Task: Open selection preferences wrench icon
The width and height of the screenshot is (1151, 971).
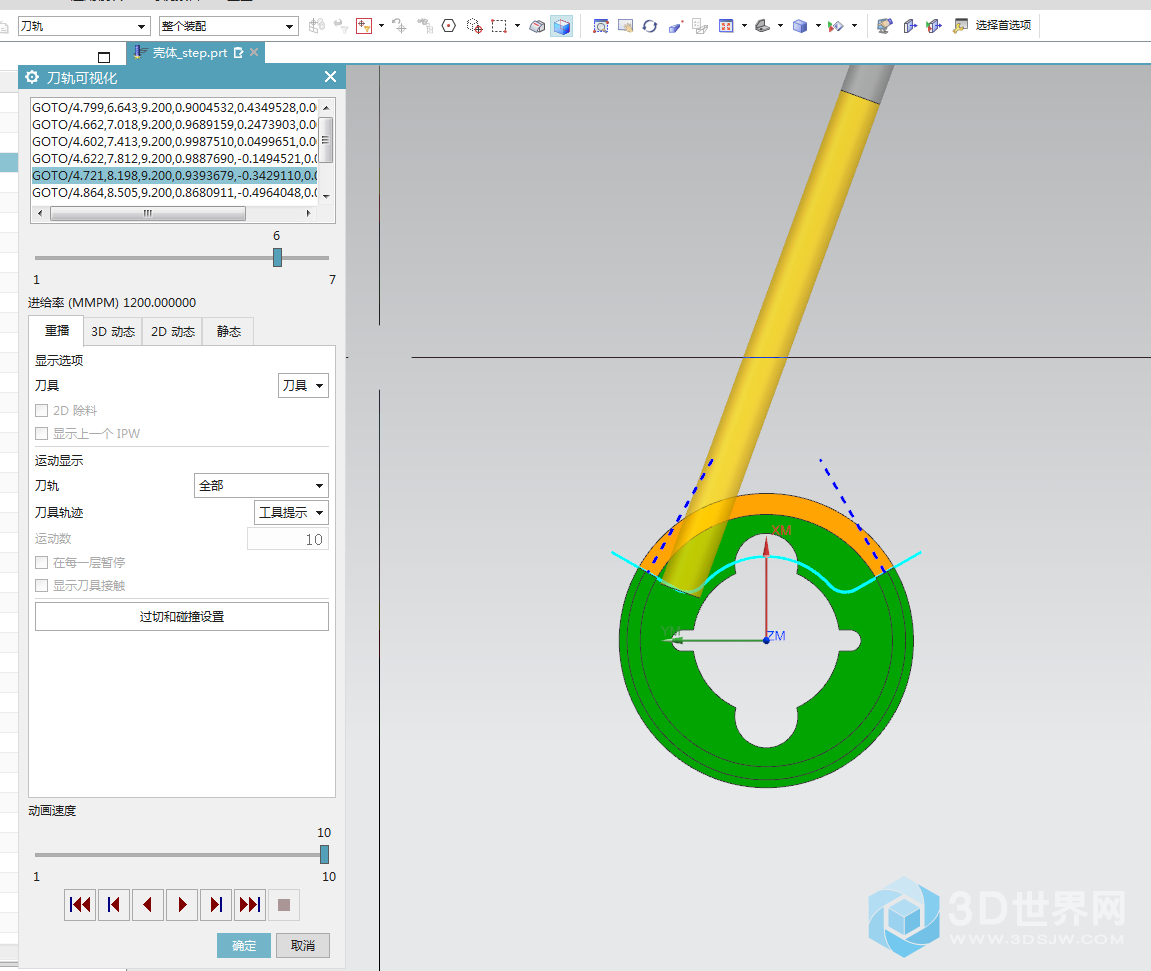Action: pos(960,26)
